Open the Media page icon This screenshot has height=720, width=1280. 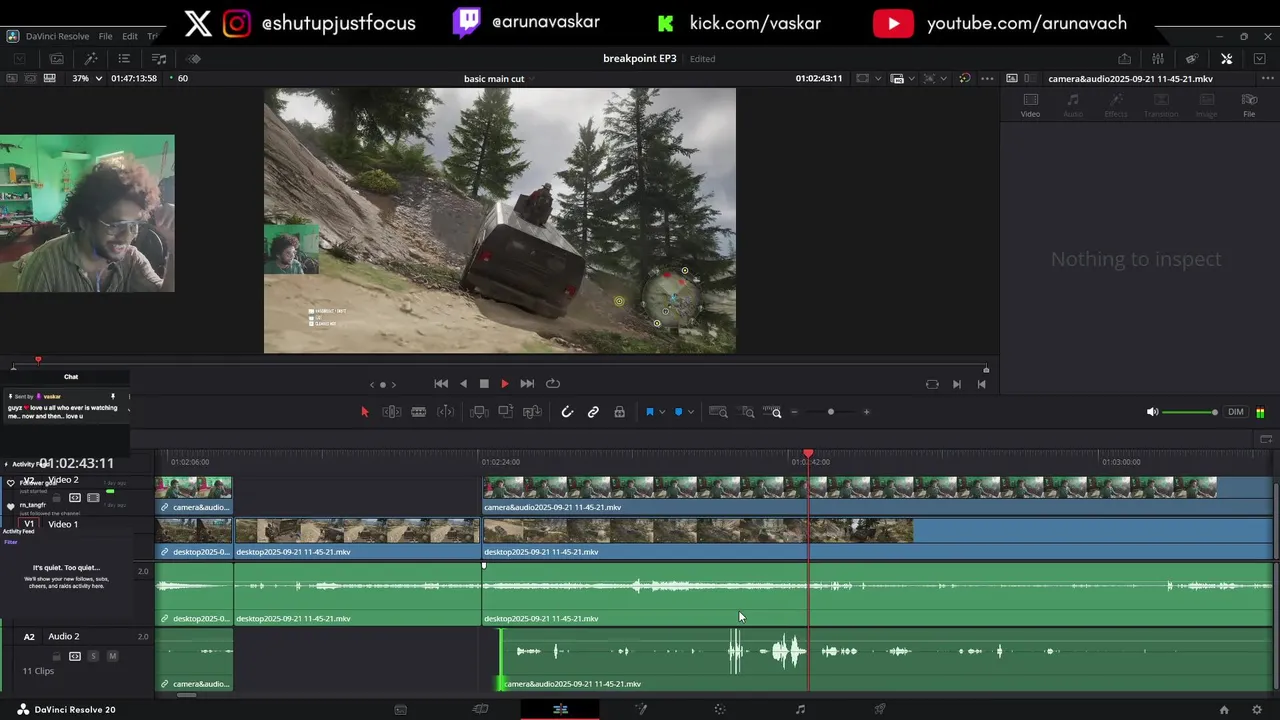click(x=400, y=709)
